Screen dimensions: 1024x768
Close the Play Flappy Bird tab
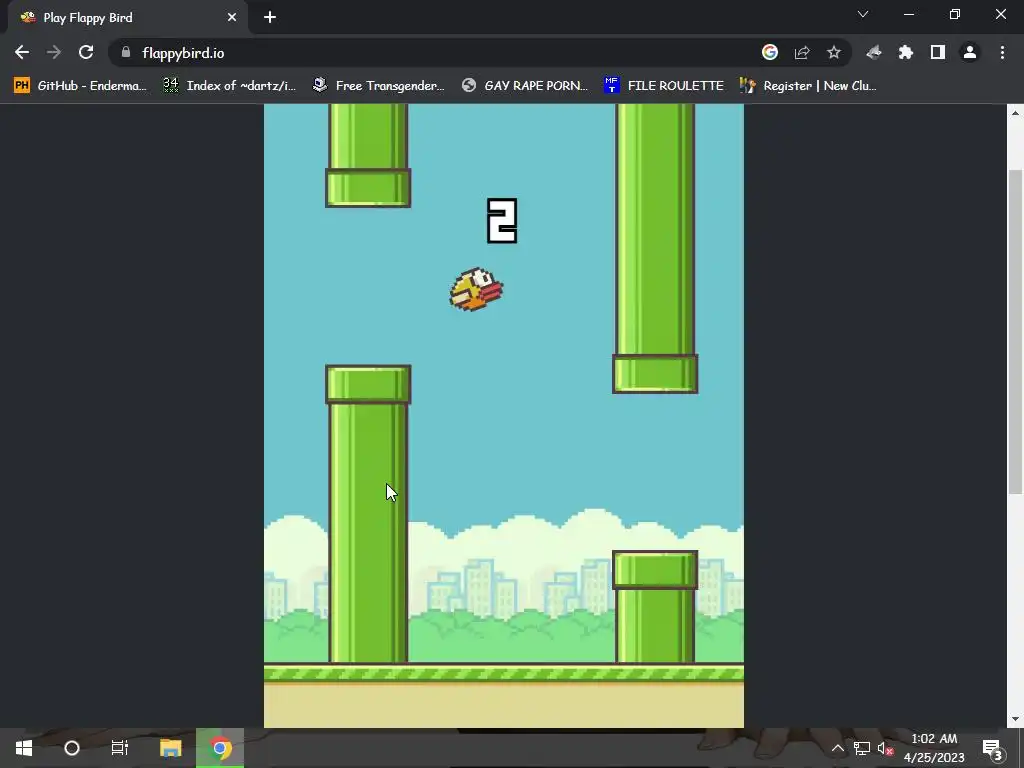coord(232,18)
